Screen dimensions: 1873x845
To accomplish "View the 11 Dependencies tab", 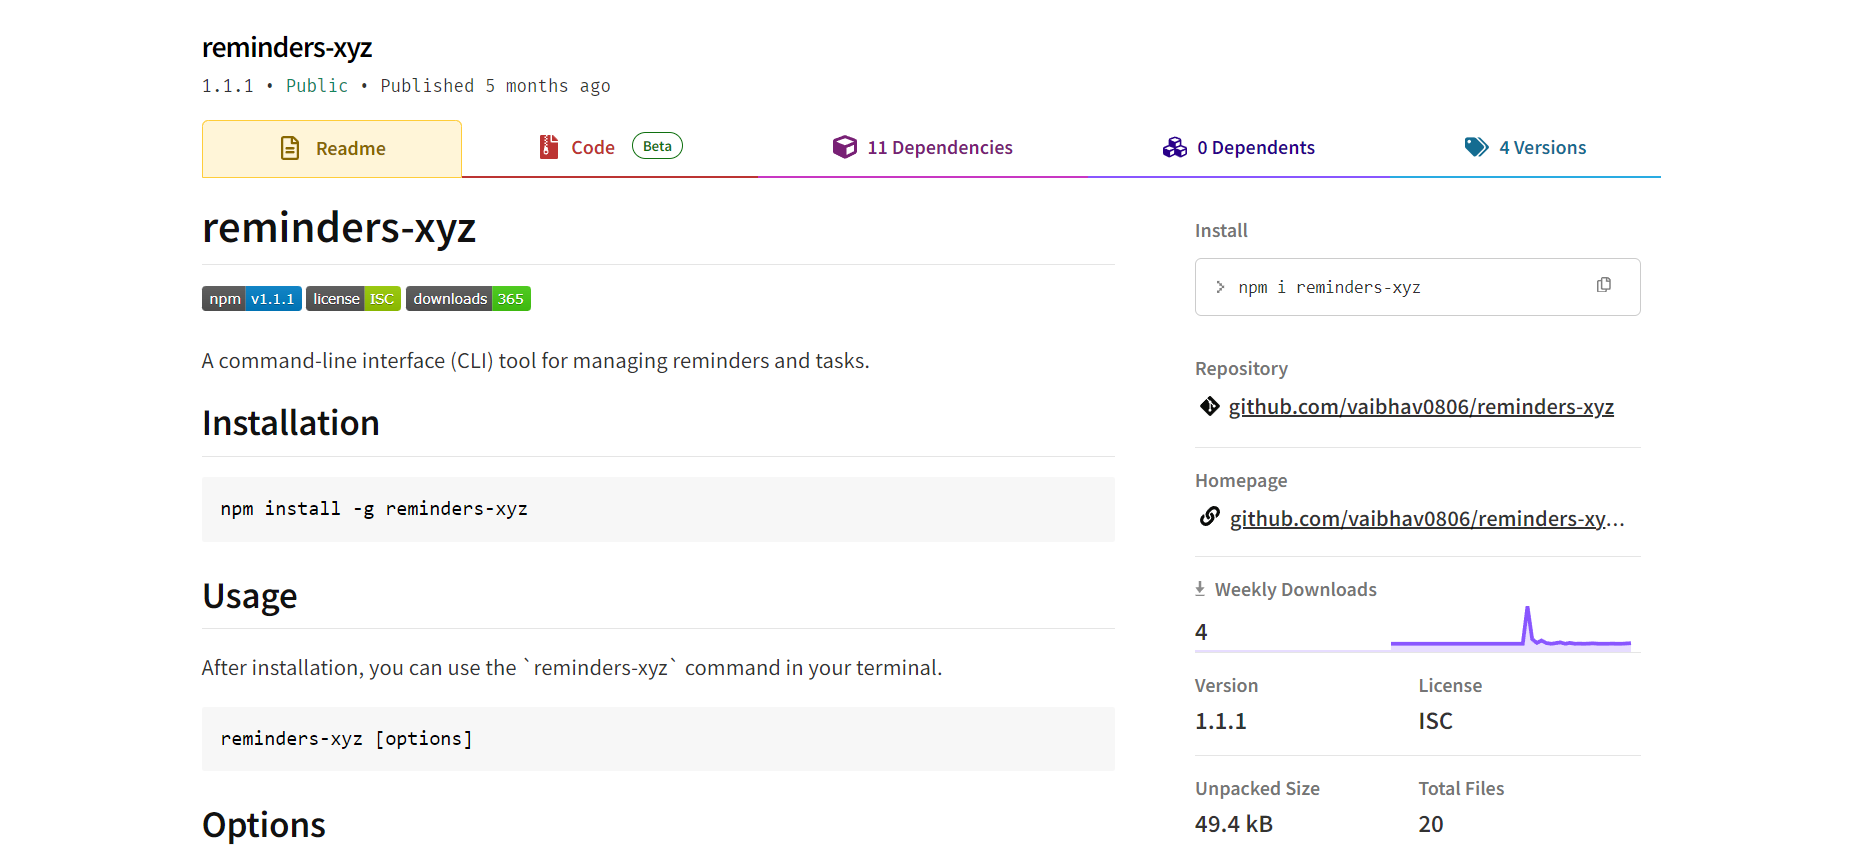I will [x=939, y=148].
